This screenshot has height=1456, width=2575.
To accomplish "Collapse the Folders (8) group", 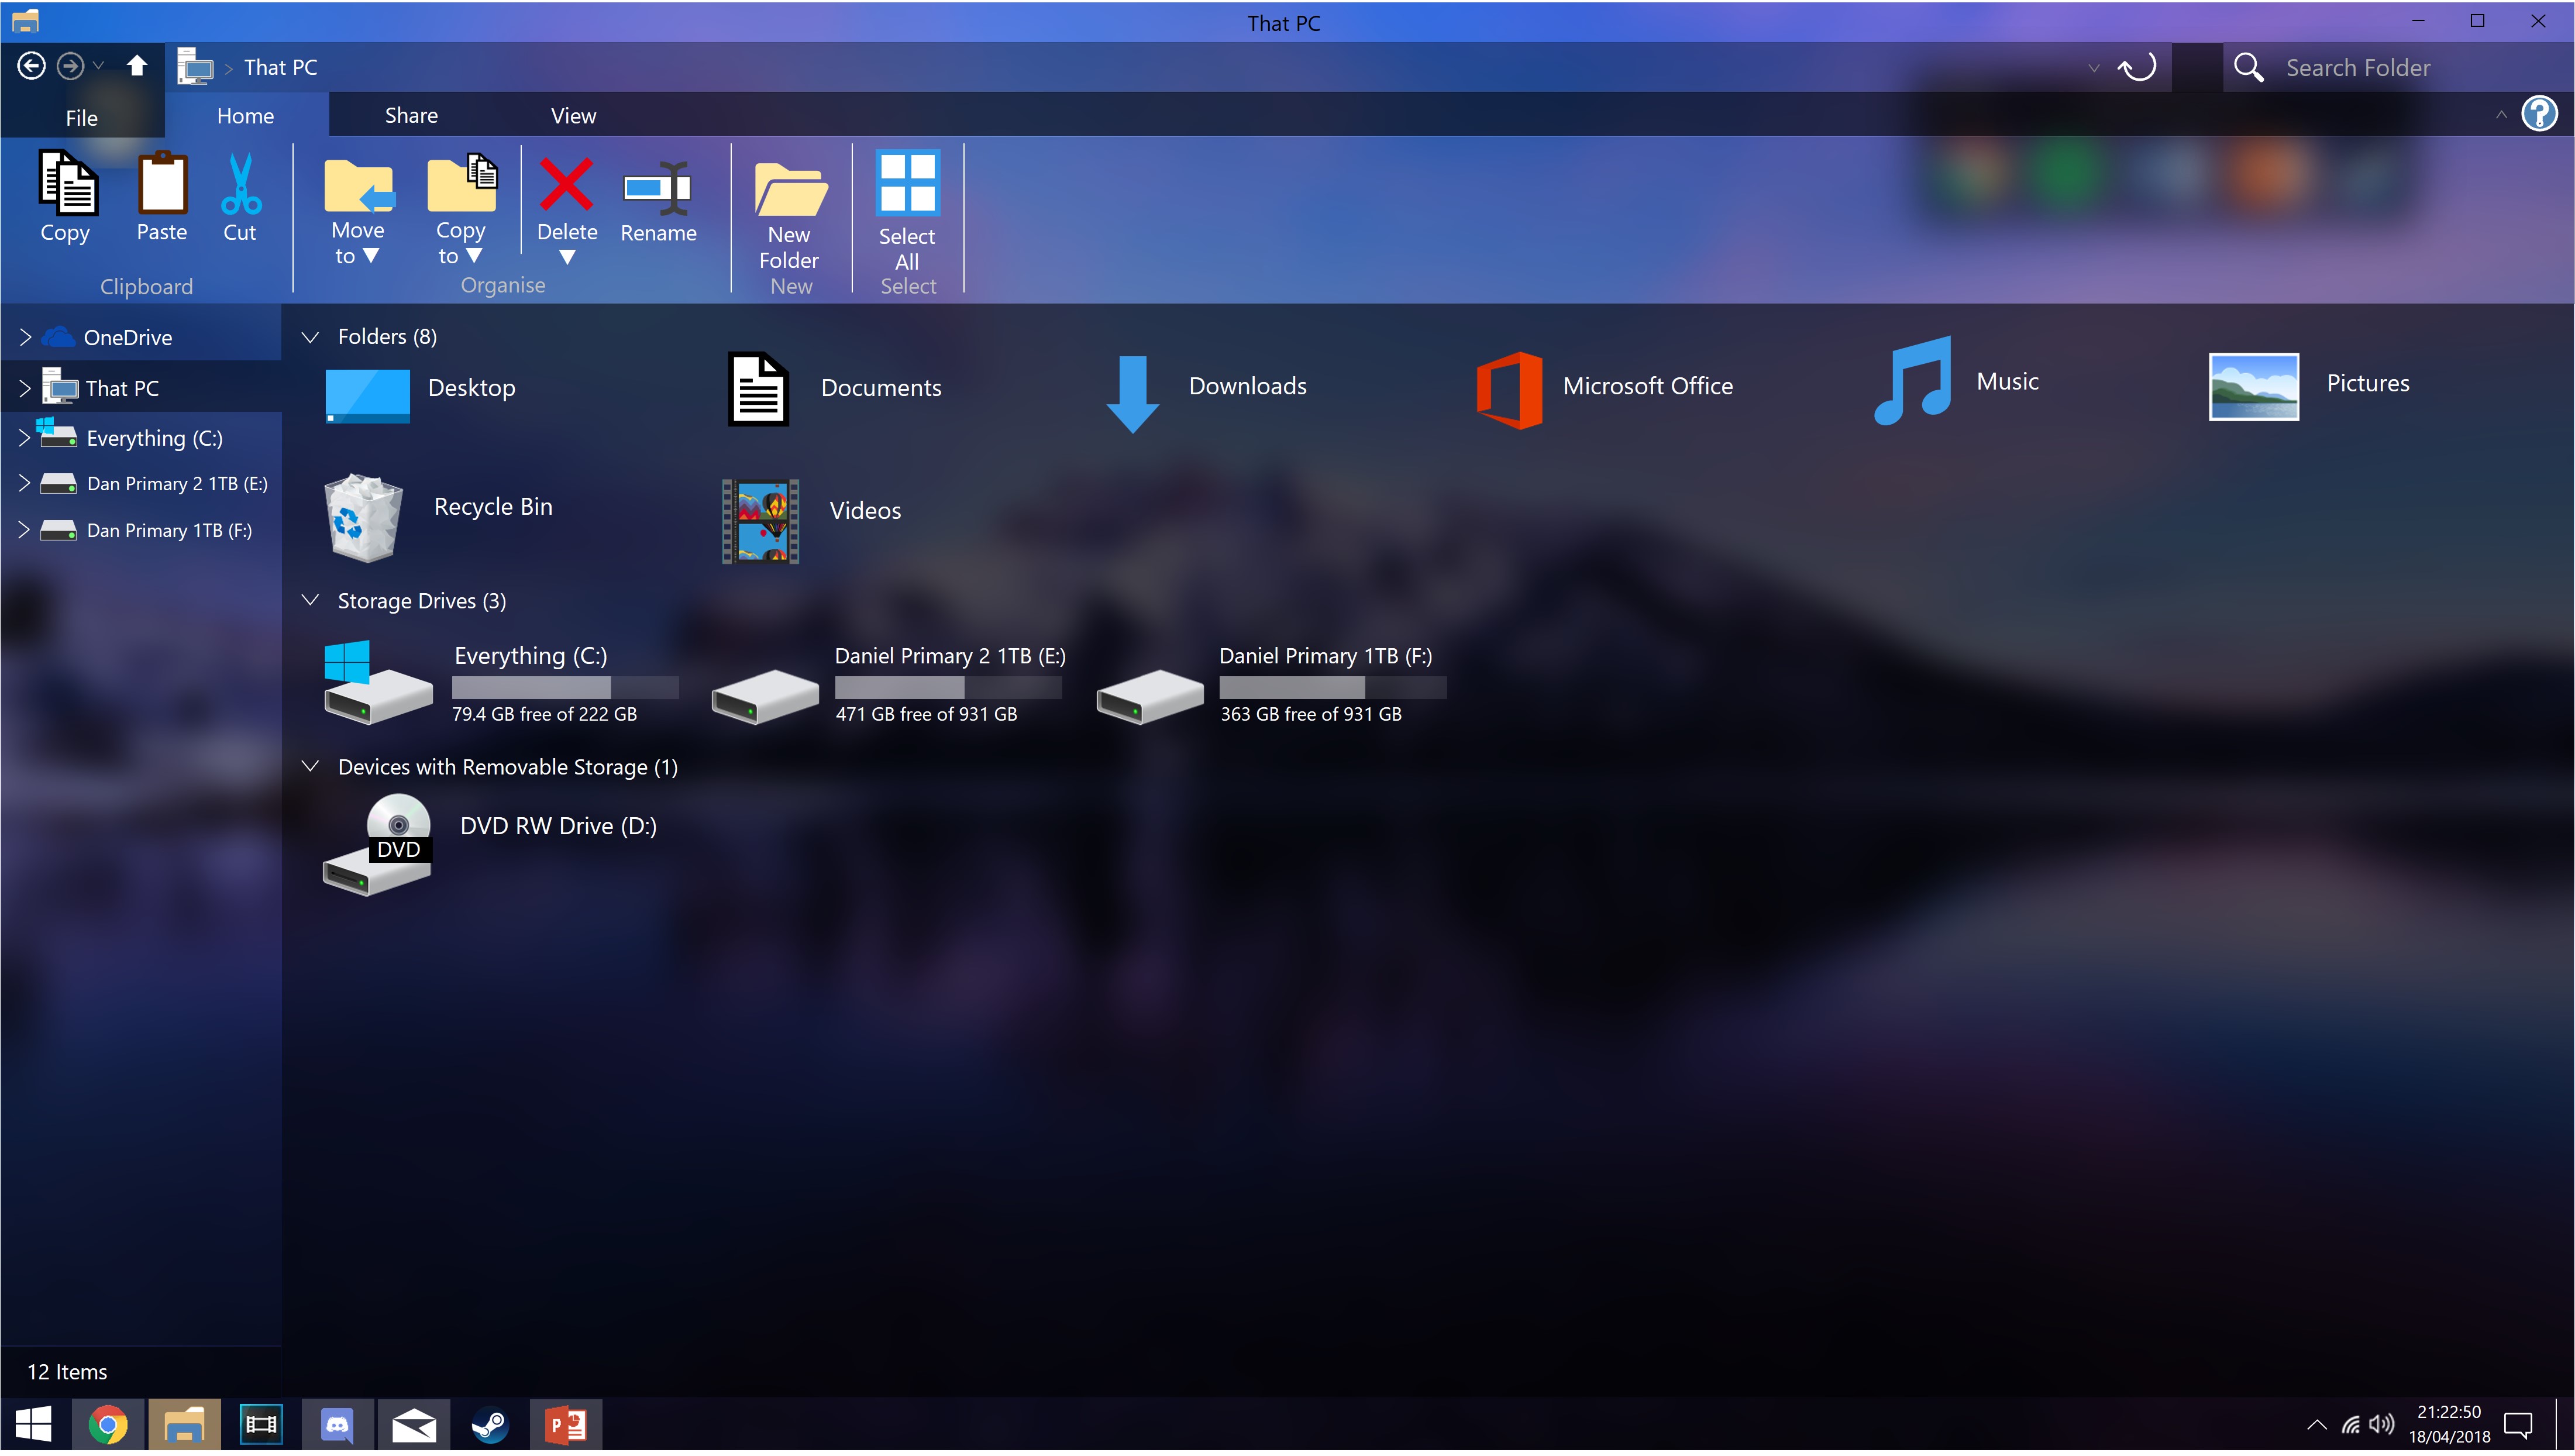I will pyautogui.click(x=311, y=337).
